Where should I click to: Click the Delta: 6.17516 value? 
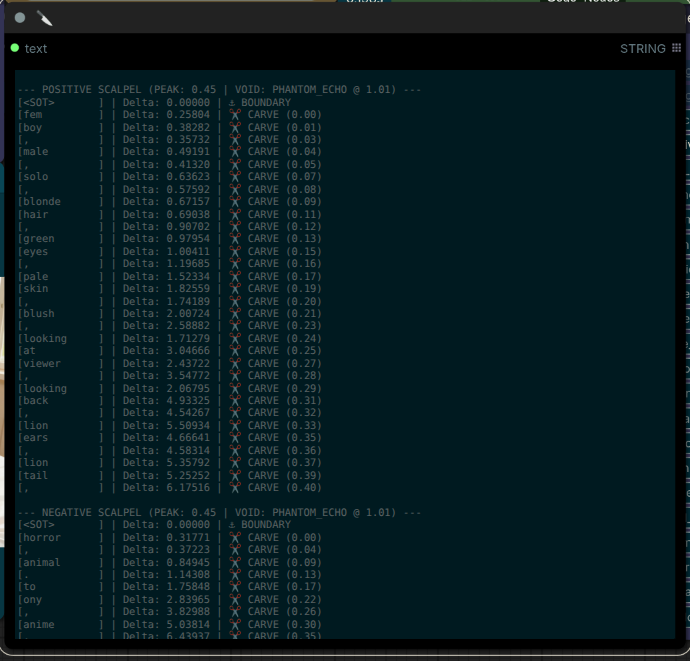[166, 488]
